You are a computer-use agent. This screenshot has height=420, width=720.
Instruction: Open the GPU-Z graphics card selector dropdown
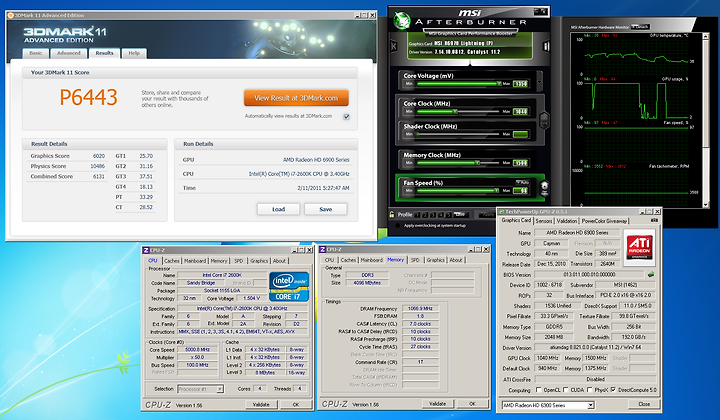(x=591, y=405)
